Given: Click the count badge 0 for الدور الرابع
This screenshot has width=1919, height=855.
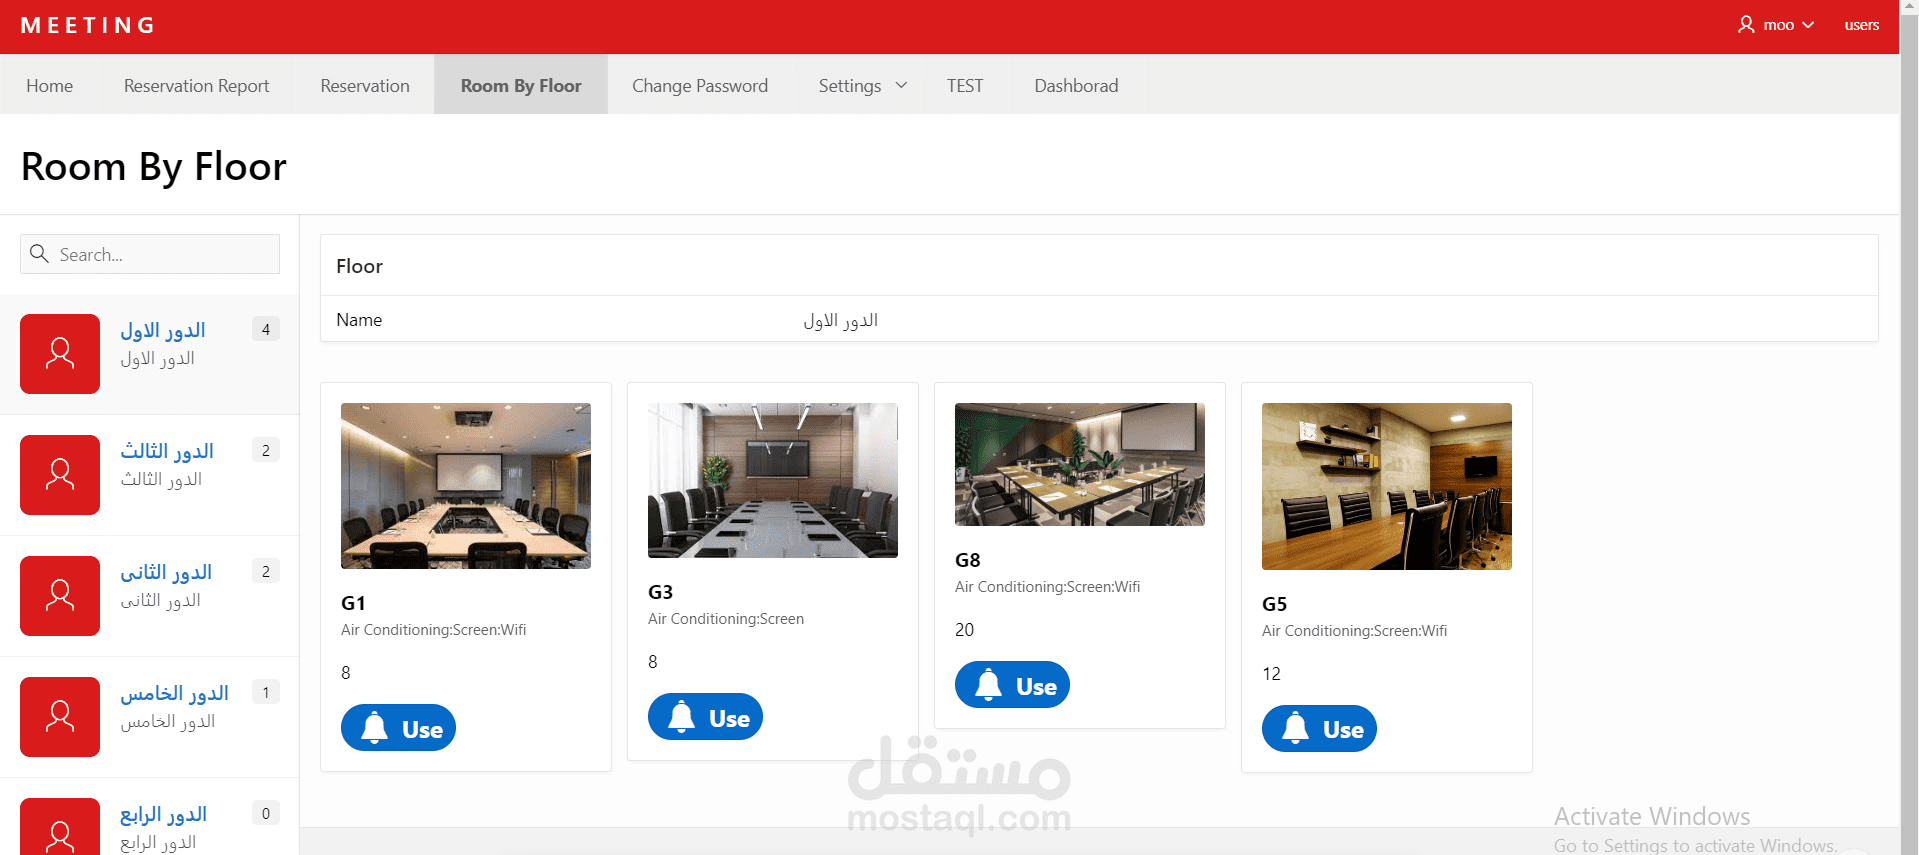Looking at the screenshot, I should [266, 813].
